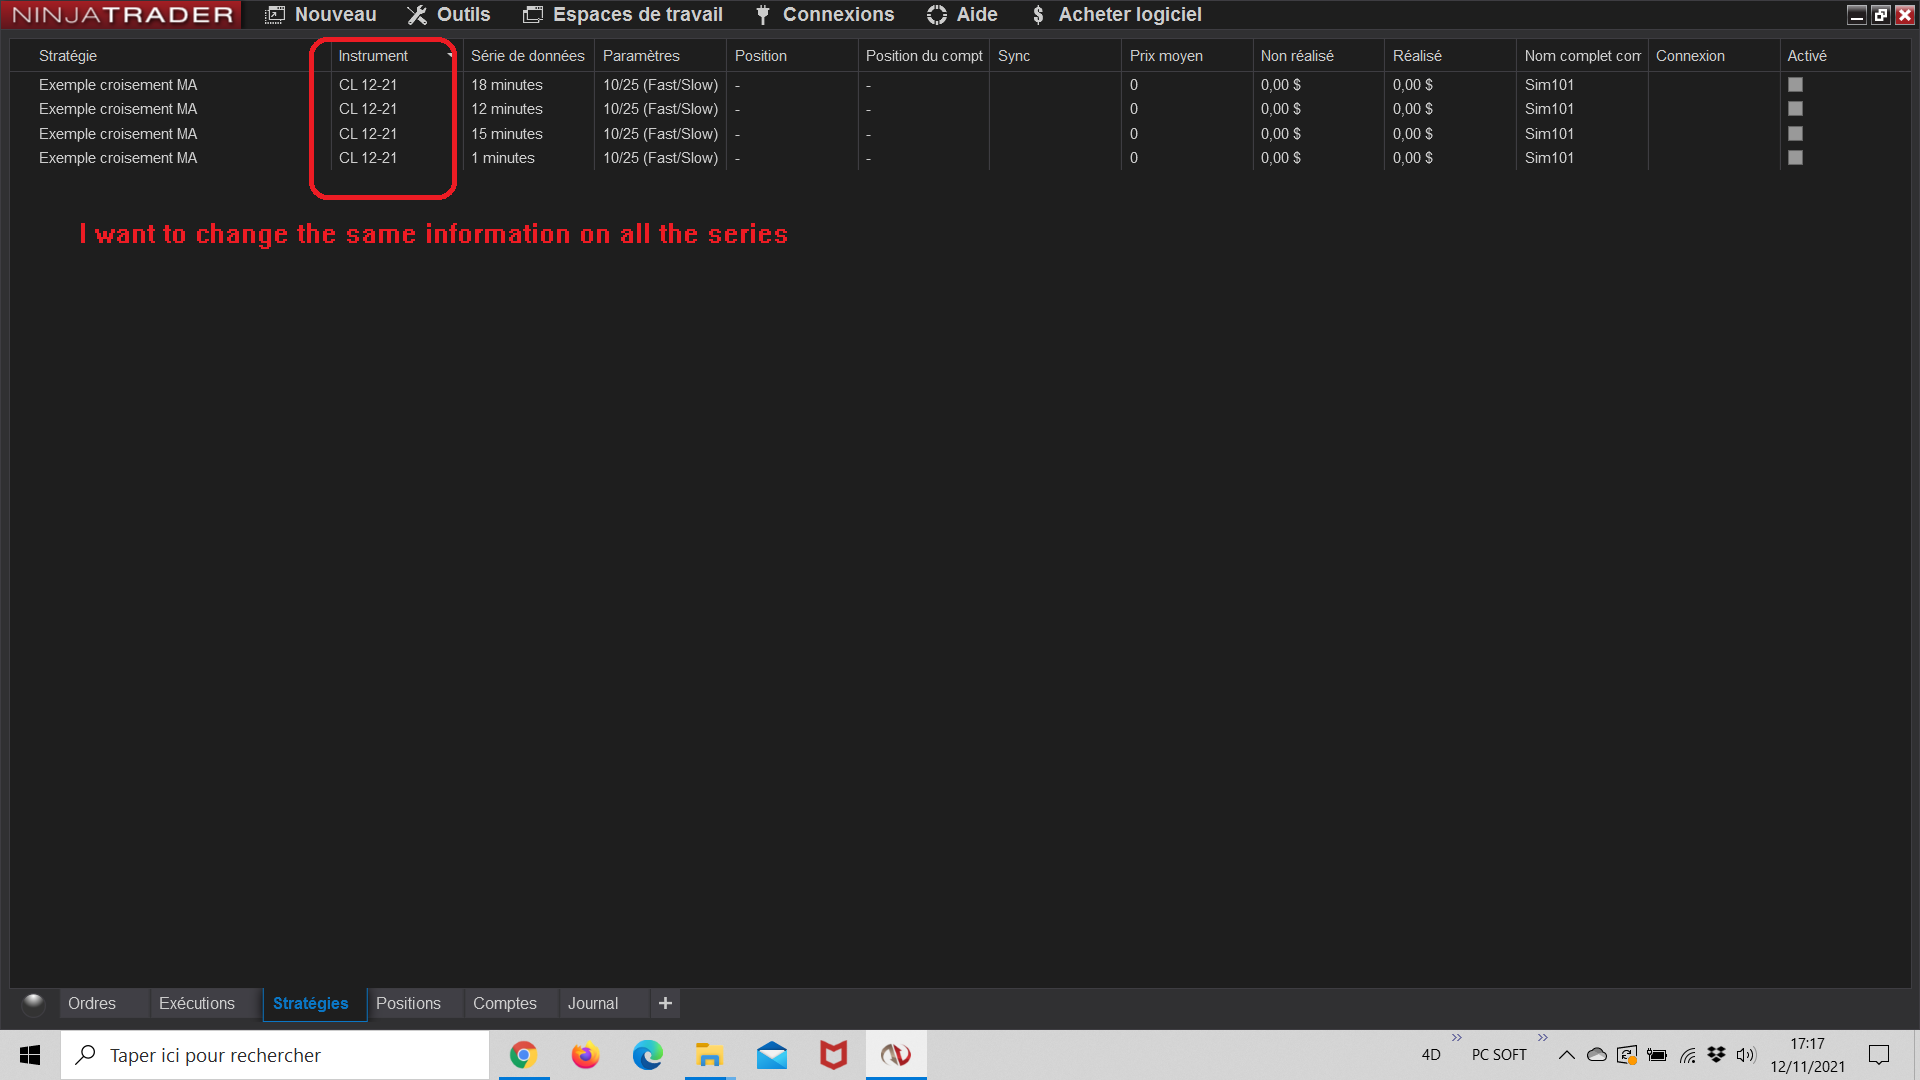The width and height of the screenshot is (1920, 1080).
Task: Sort by the Instrument column arrow
Action: click(449, 56)
